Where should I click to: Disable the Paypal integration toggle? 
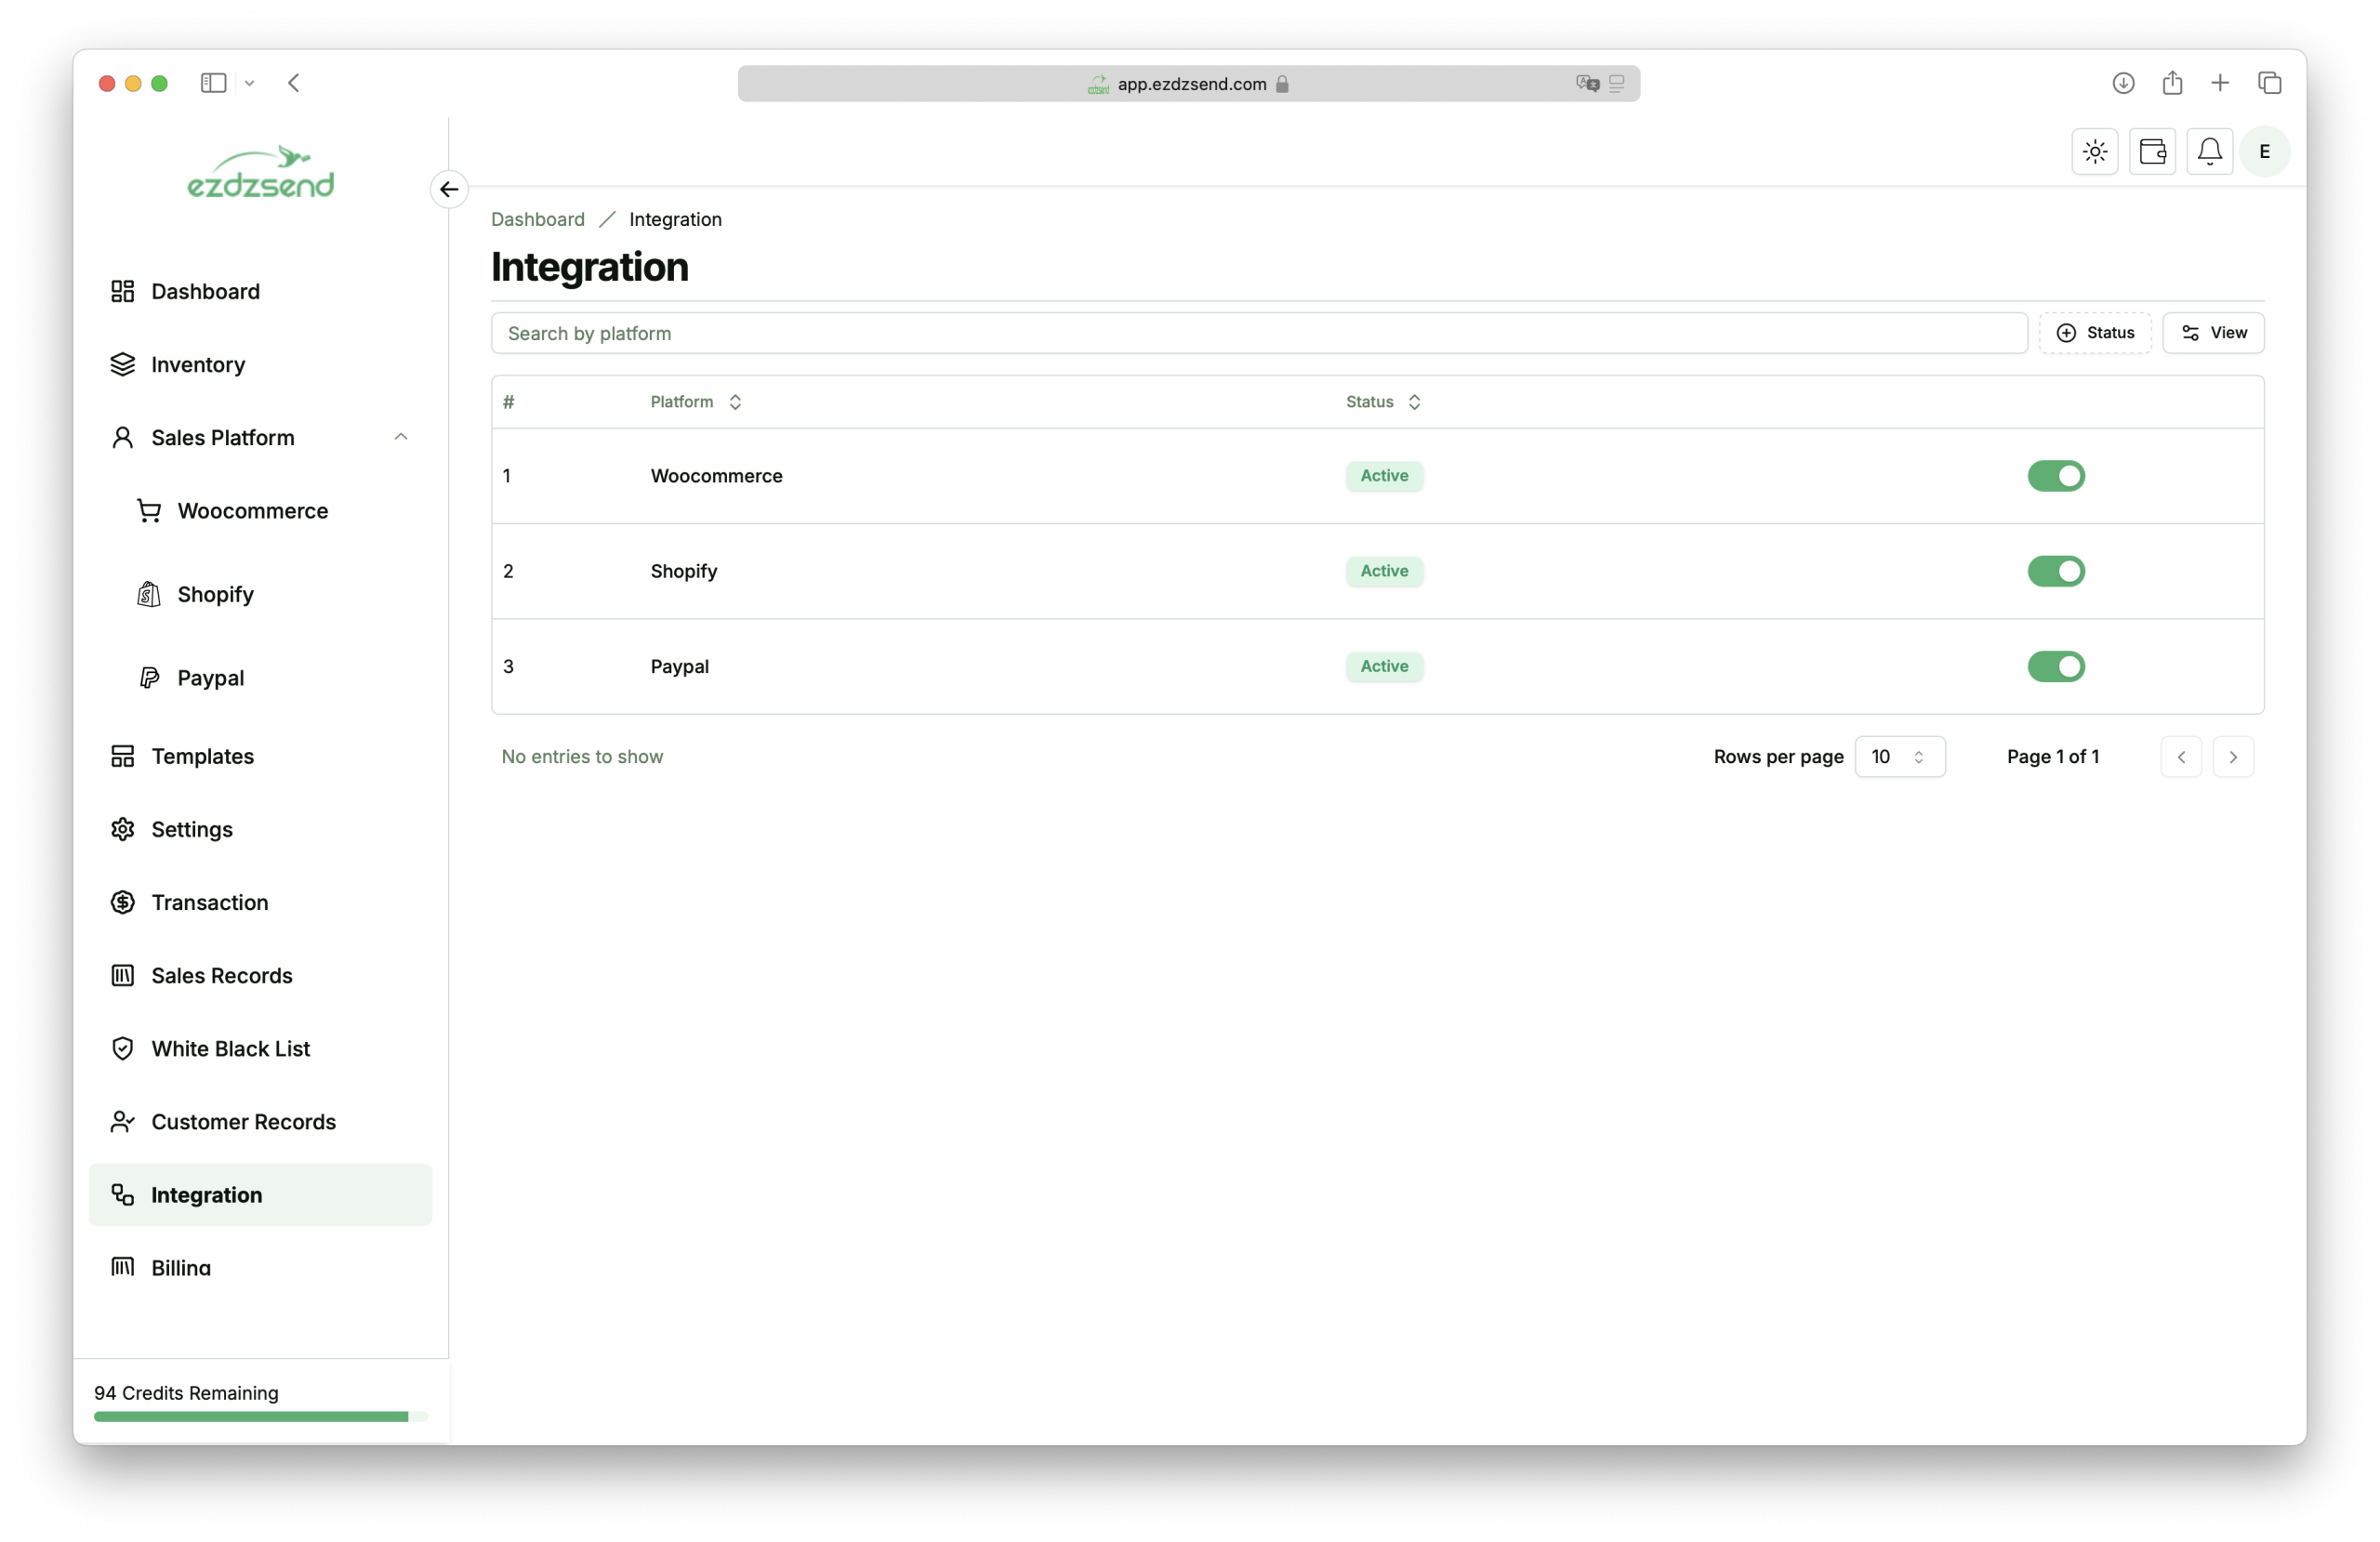[2056, 667]
